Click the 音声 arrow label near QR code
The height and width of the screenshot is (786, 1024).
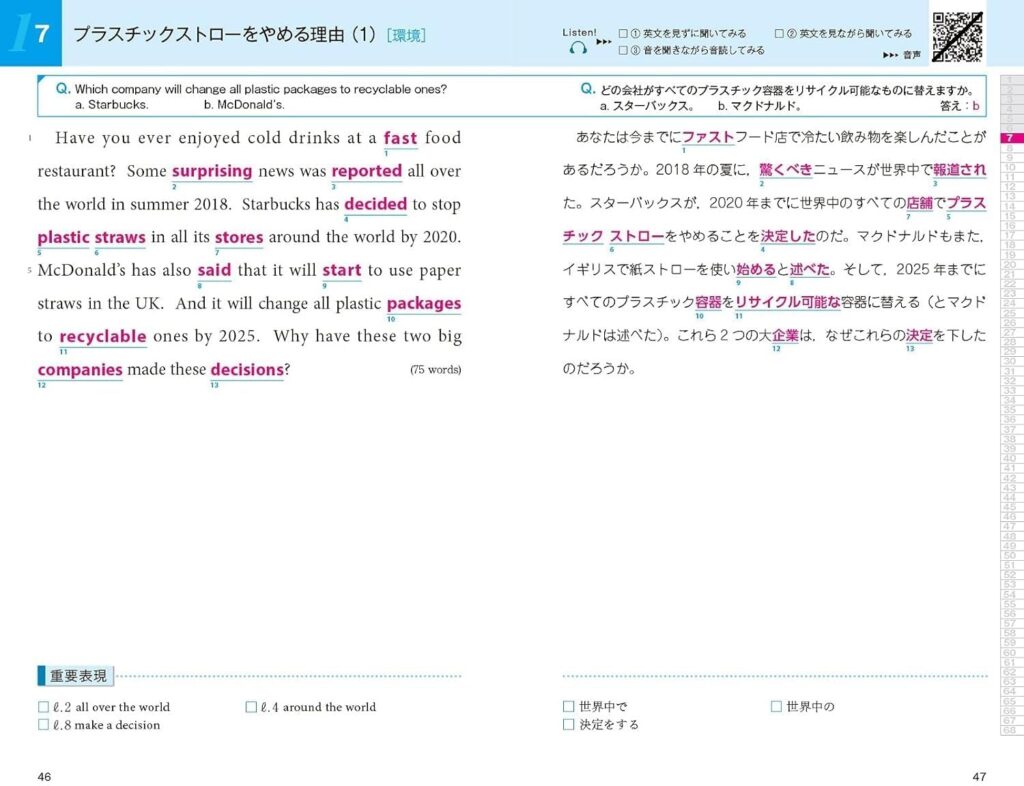coord(901,55)
